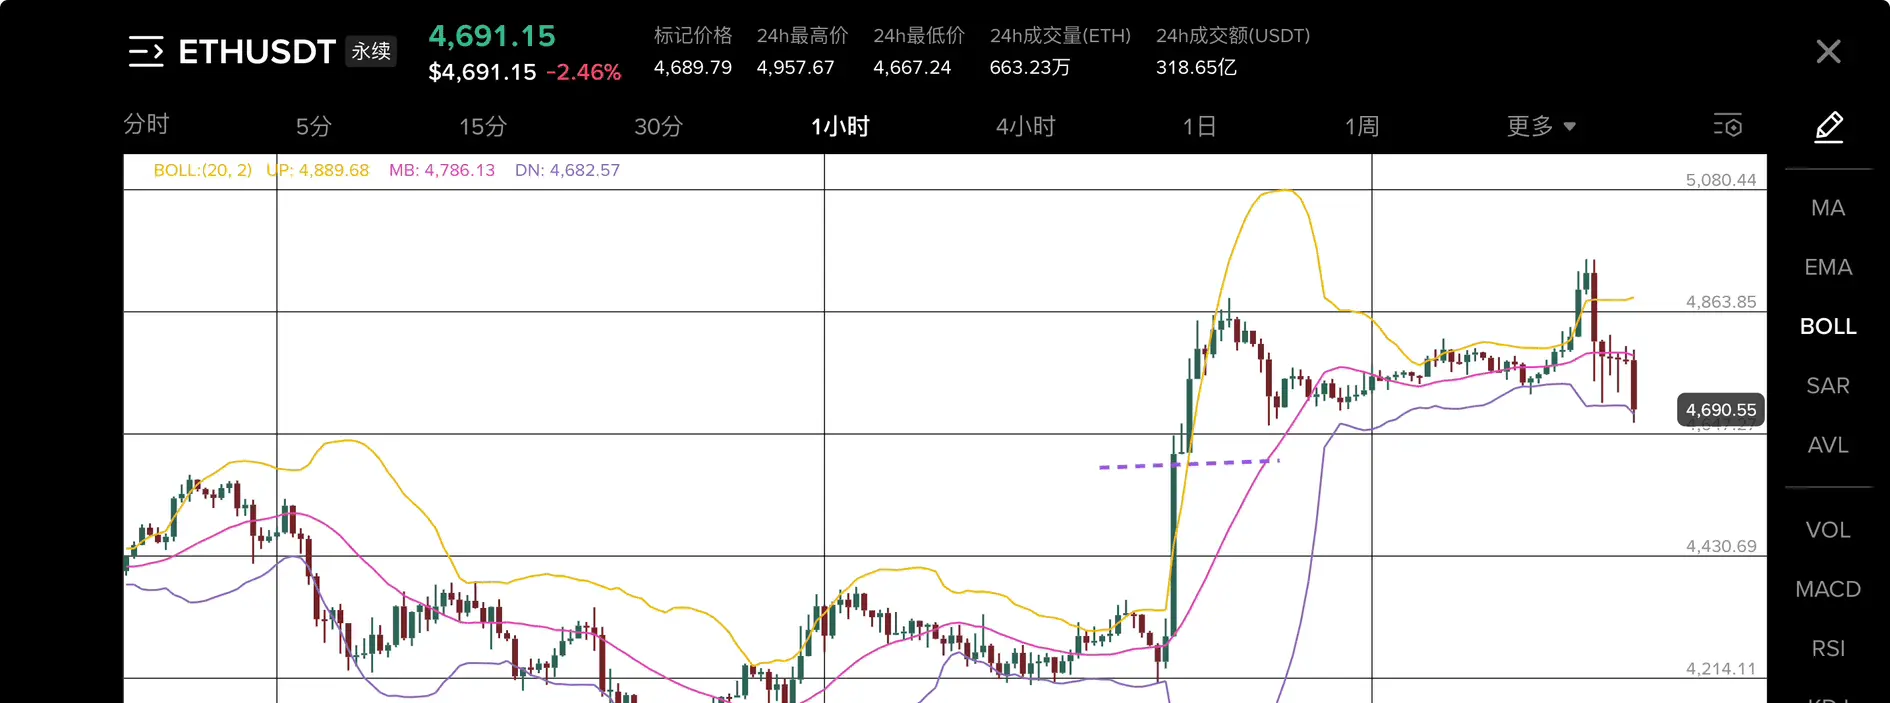Switch to the 15分 timeframe tab

483,126
